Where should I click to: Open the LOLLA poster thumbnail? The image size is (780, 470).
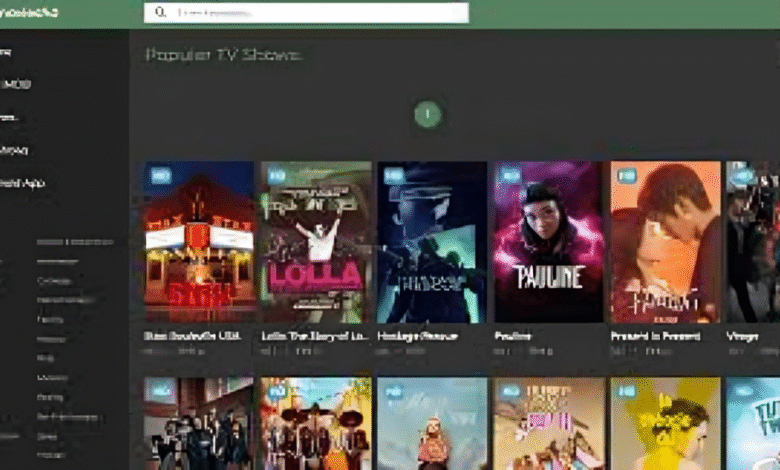[316, 242]
